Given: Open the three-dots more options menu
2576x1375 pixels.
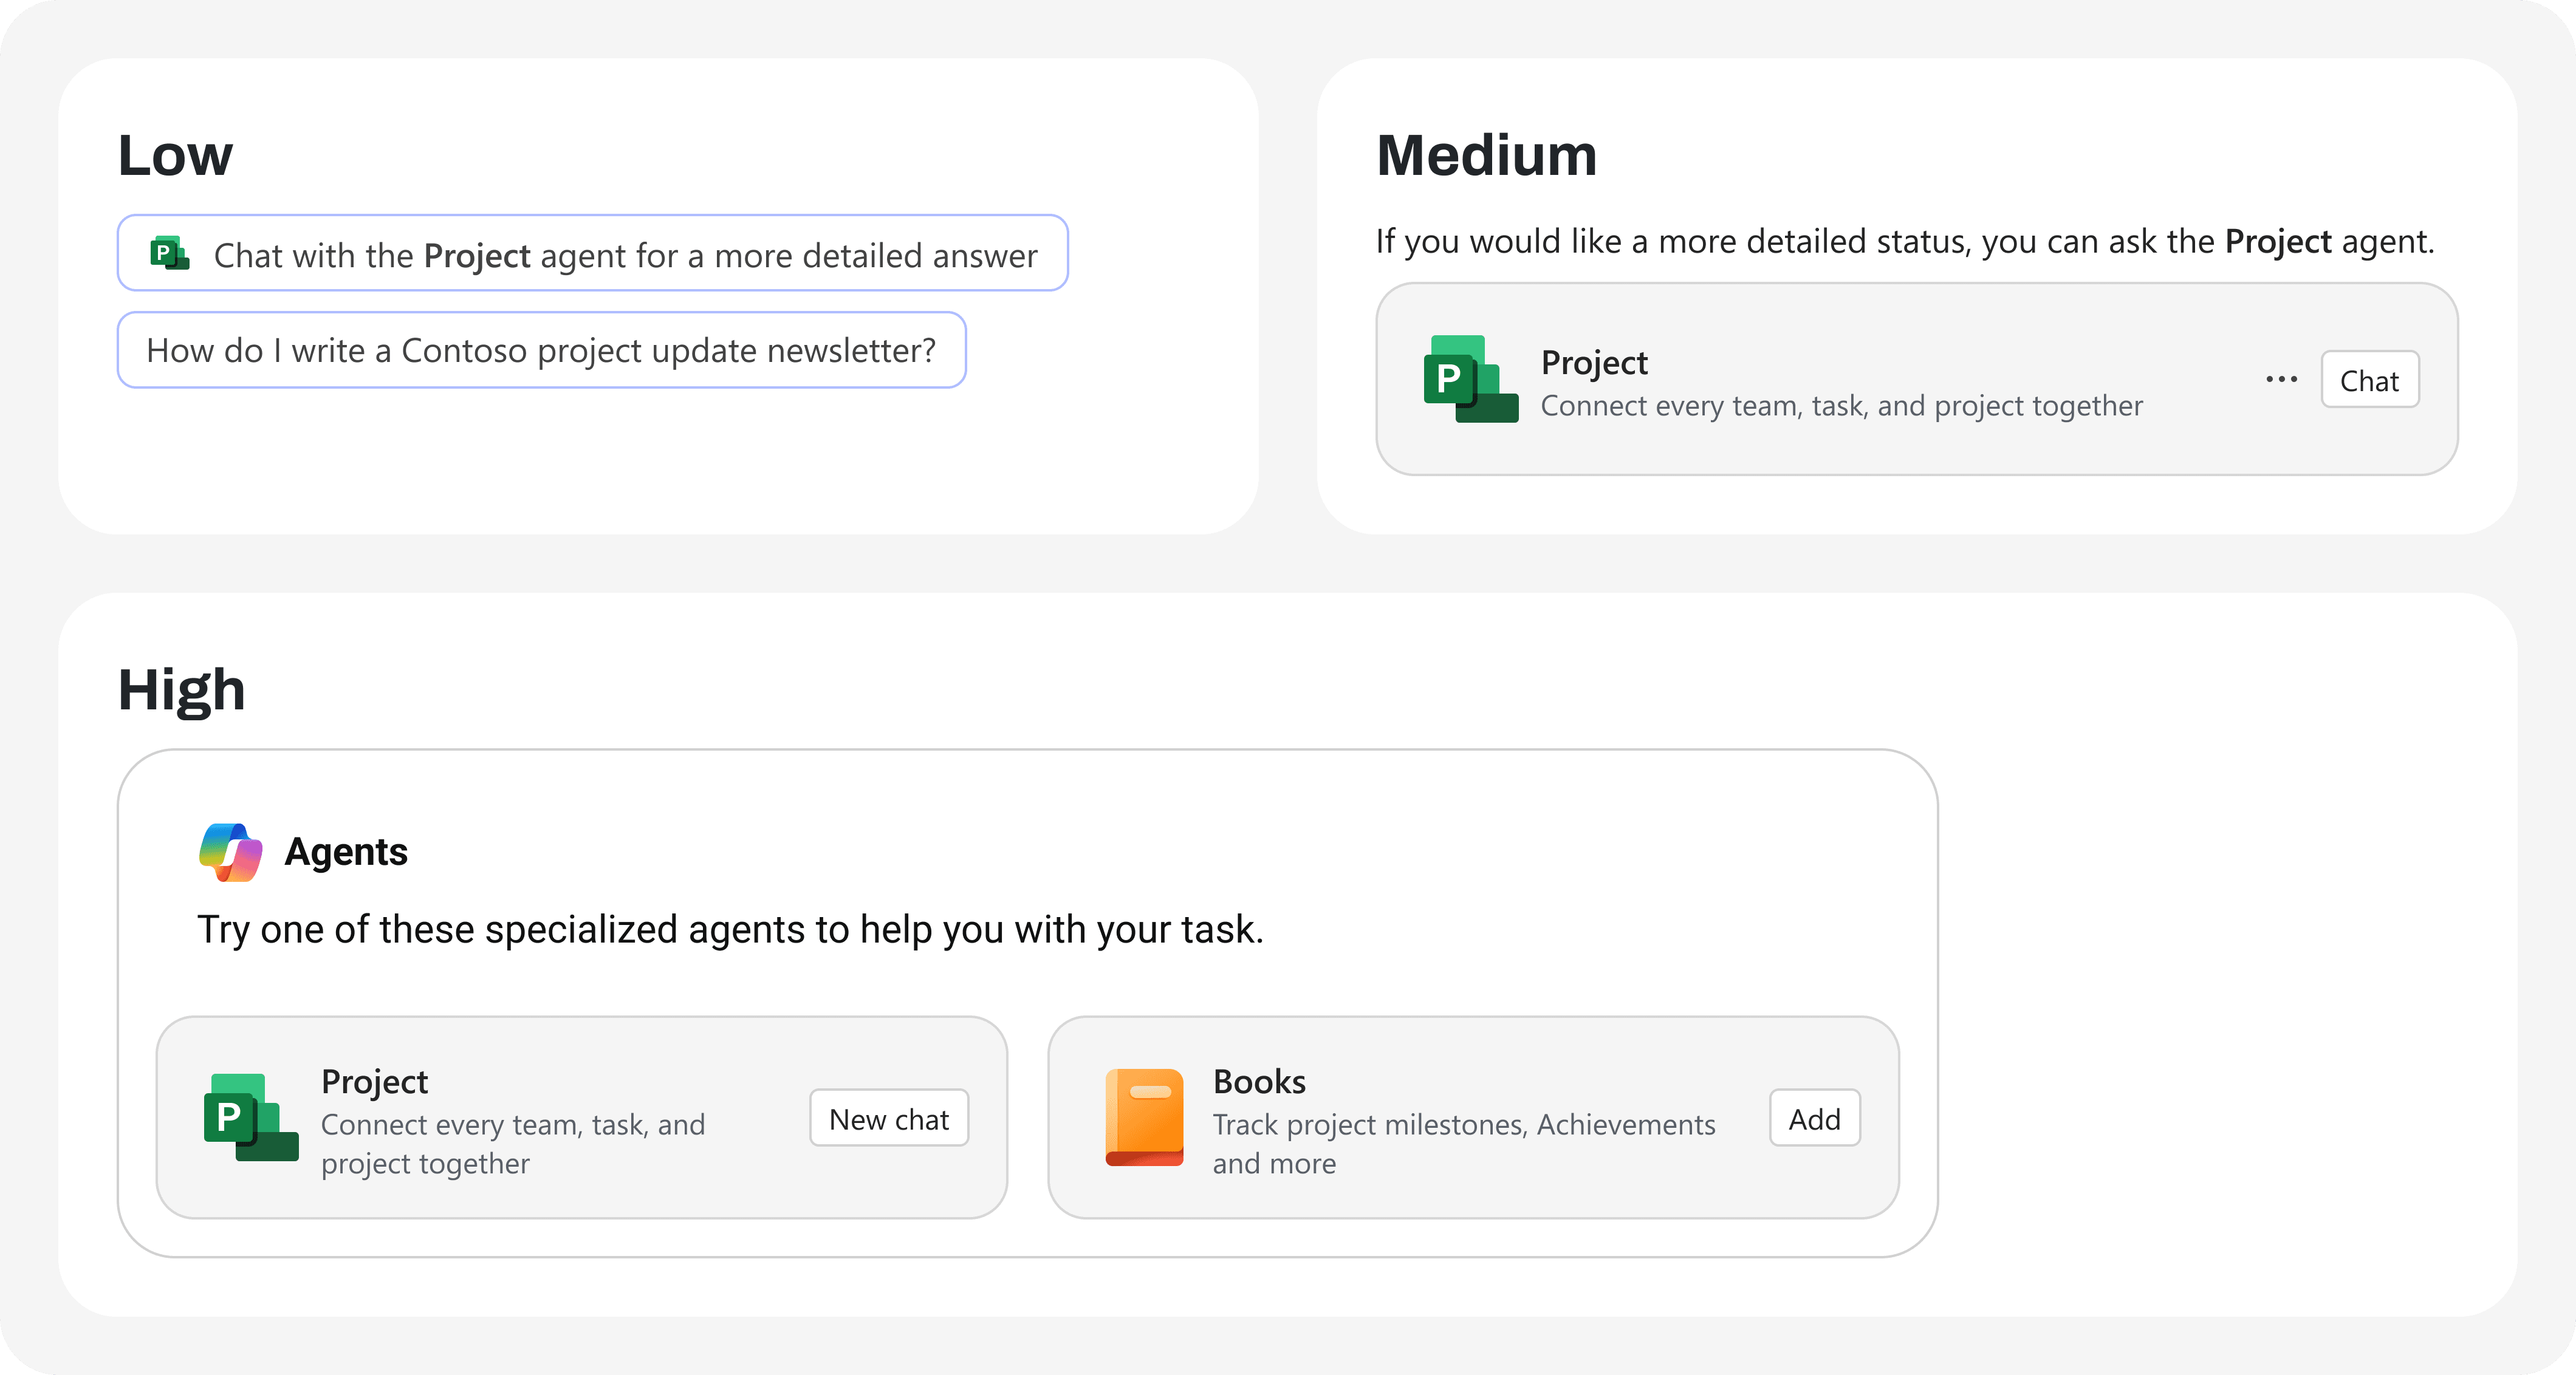Looking at the screenshot, I should point(2281,379).
